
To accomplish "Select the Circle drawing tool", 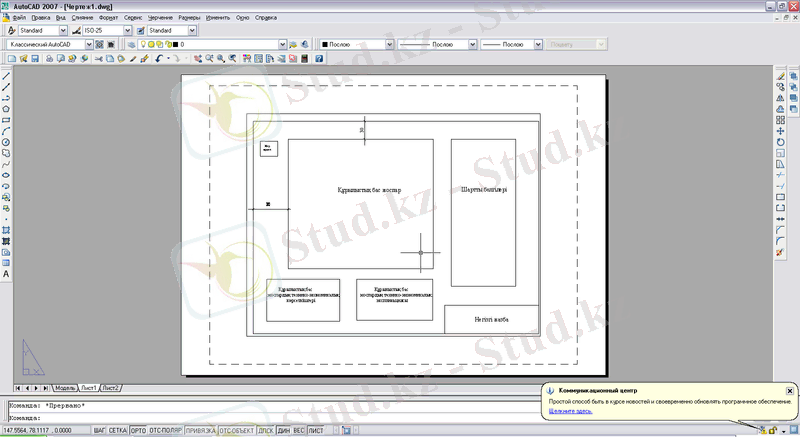I will (x=6, y=142).
